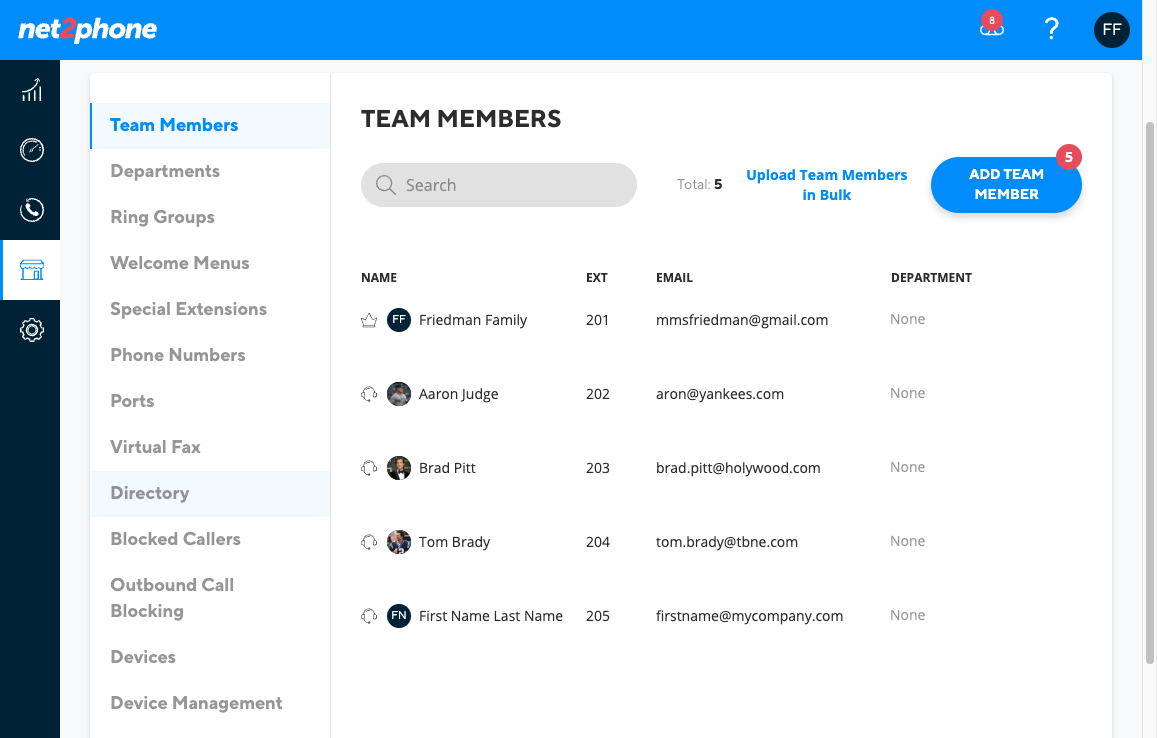Click the magnifier icon in Search field
Image resolution: width=1157 pixels, height=738 pixels.
386,184
